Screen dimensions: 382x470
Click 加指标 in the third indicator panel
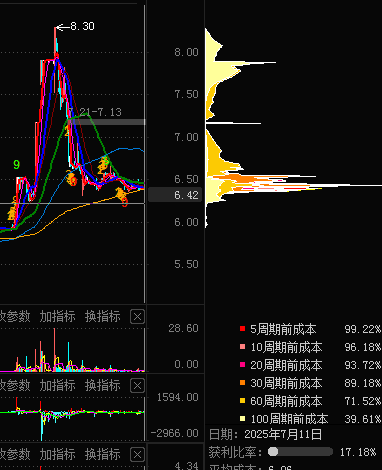58,455
